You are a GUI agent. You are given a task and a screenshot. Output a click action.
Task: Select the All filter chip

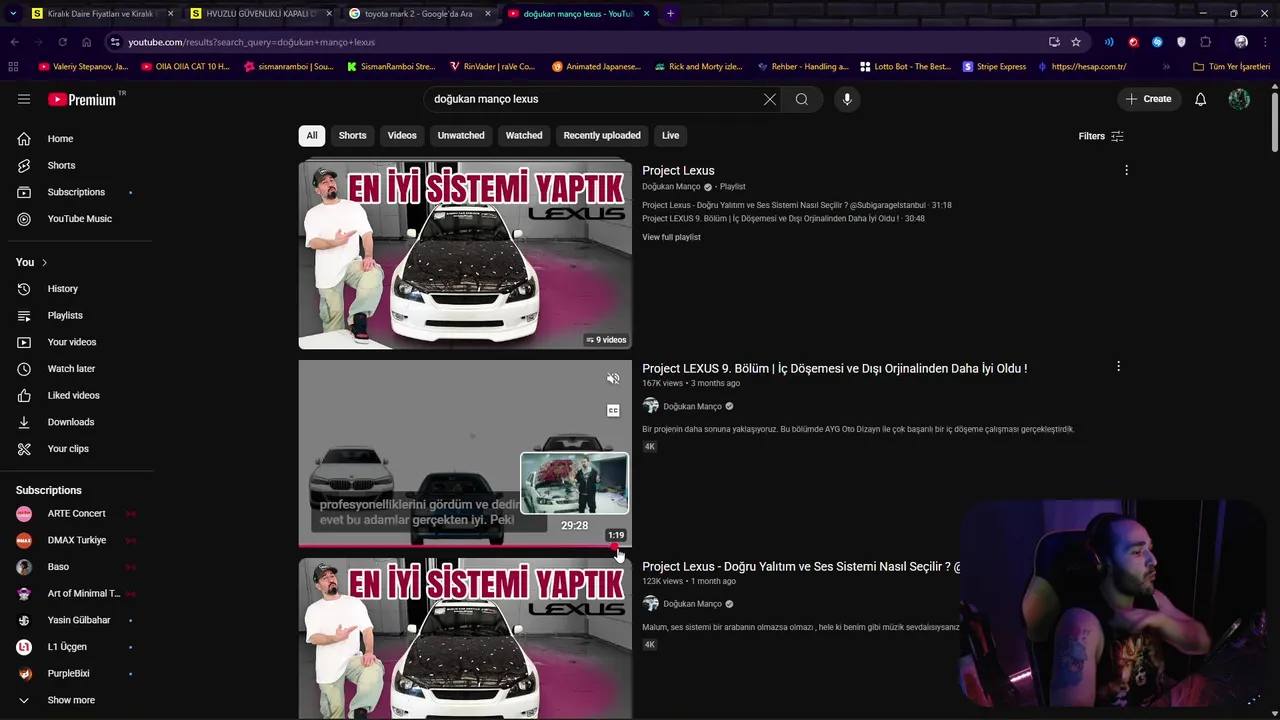312,136
